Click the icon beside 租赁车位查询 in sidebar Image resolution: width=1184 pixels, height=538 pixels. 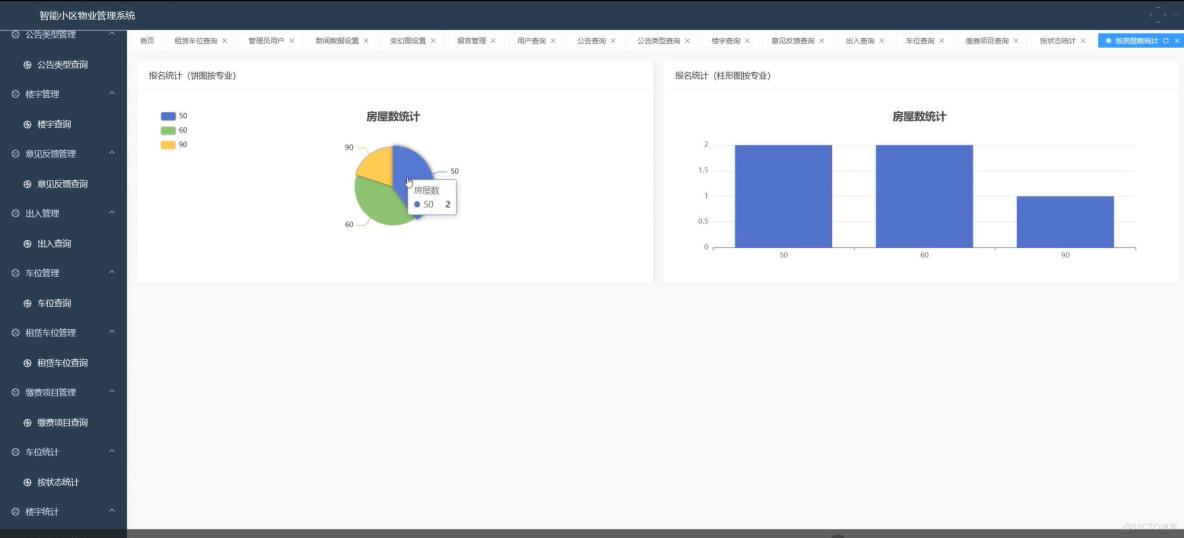tap(28, 363)
